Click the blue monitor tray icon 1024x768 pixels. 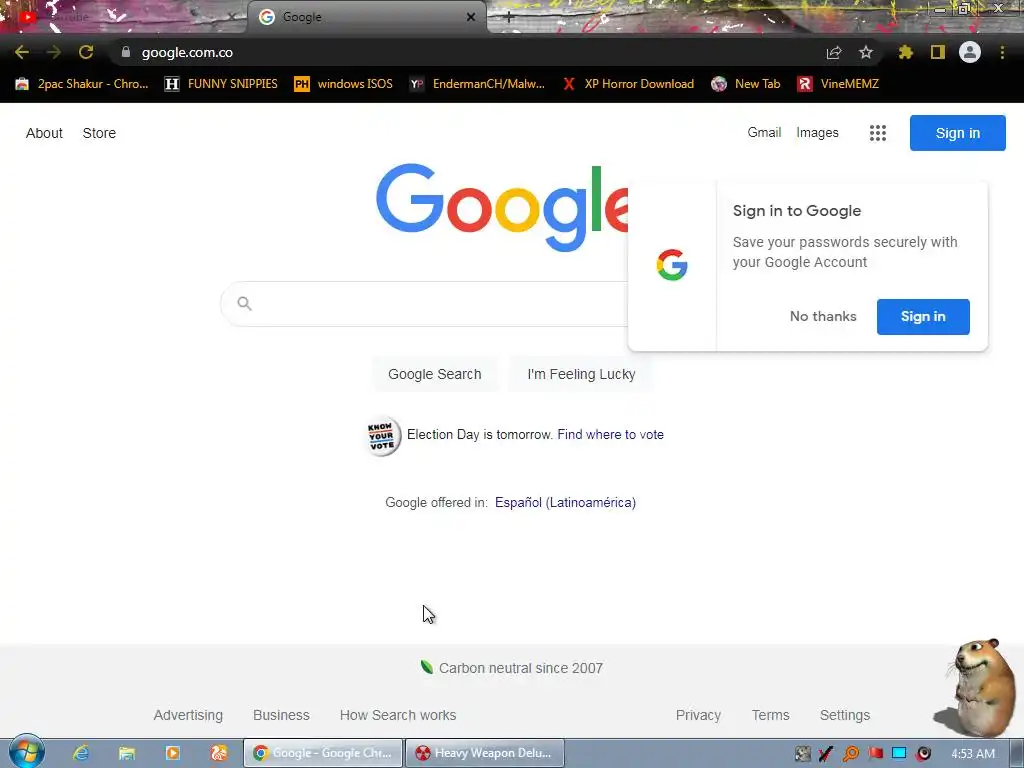(x=899, y=754)
